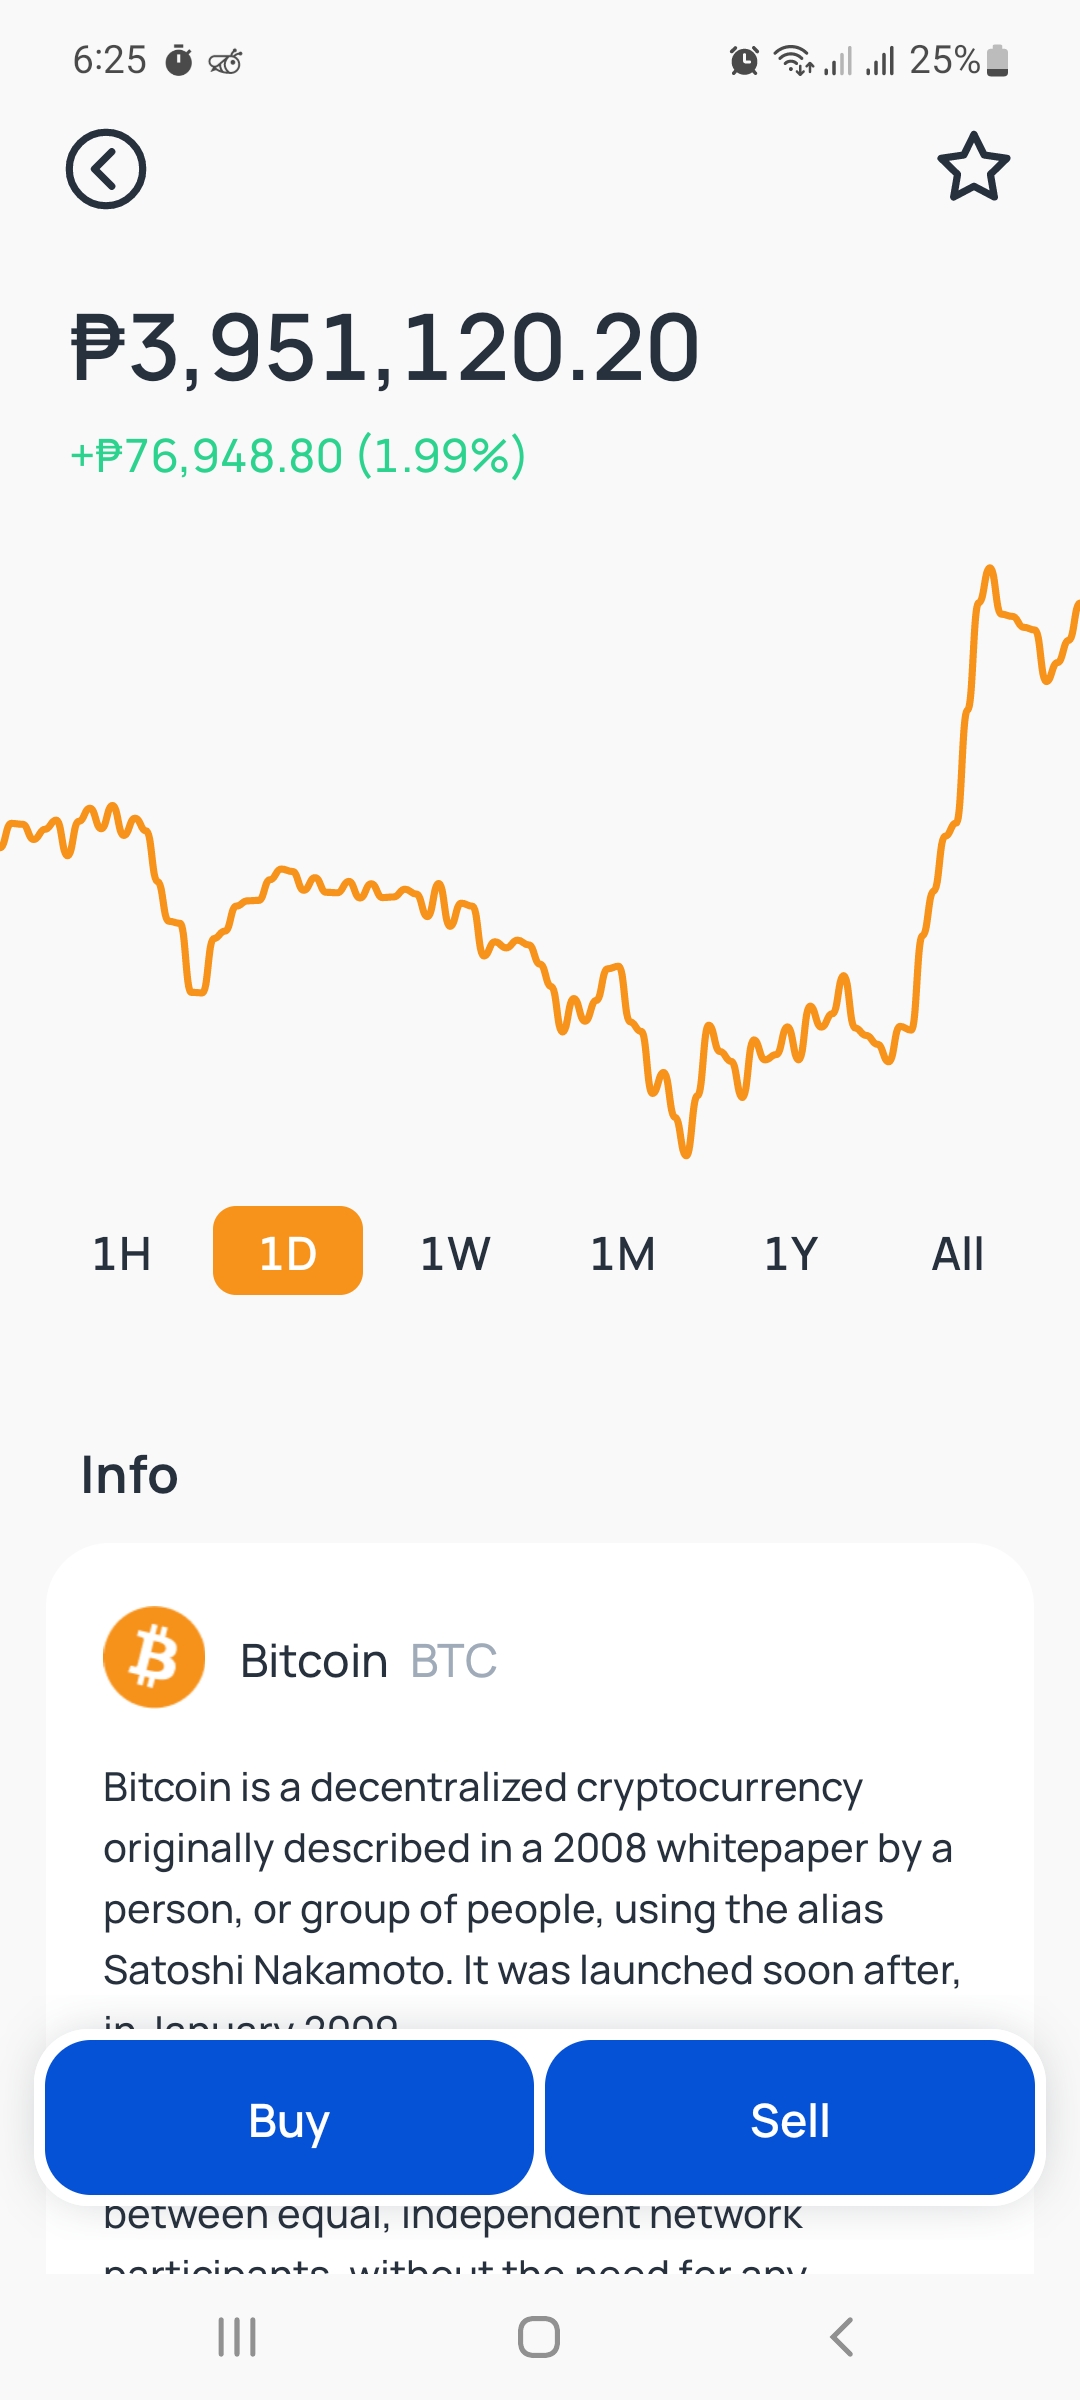
Task: Tap the Android home button
Action: pos(539,2337)
